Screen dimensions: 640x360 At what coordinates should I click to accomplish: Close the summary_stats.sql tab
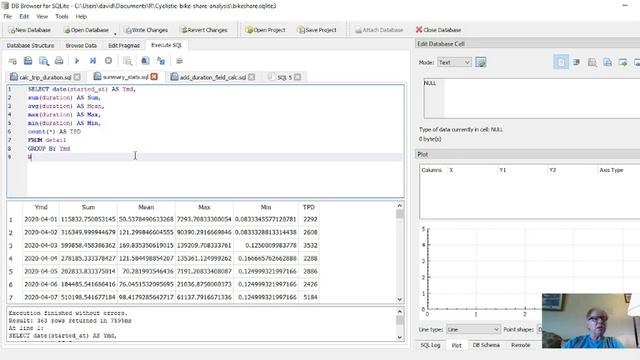click(x=154, y=77)
